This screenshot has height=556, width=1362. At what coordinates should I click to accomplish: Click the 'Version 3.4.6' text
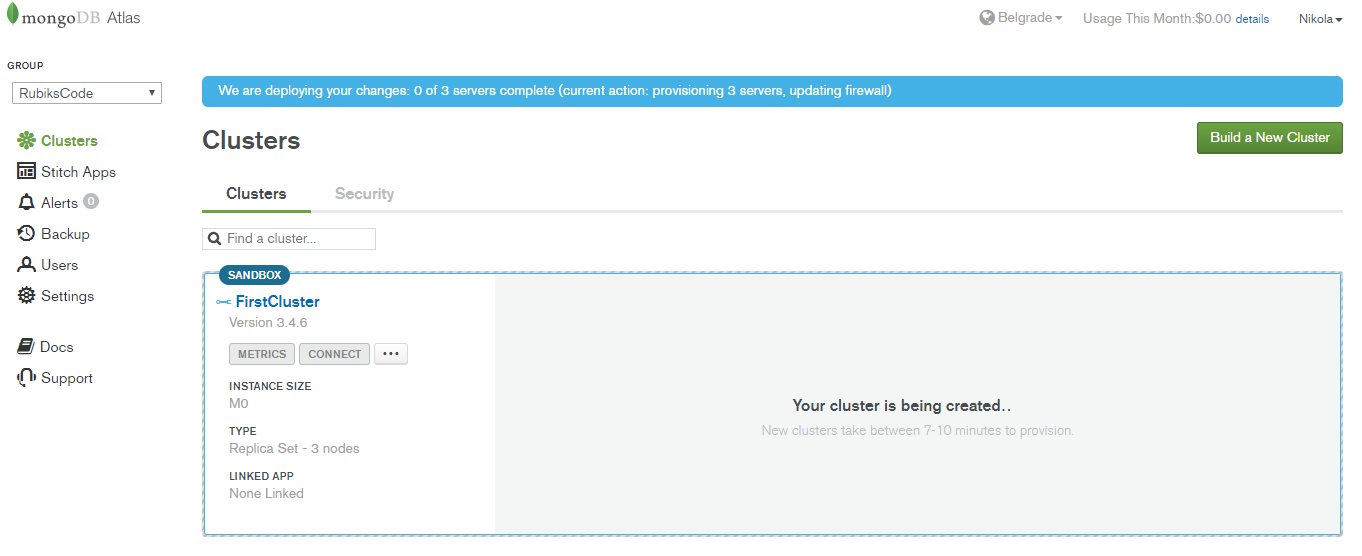pos(268,323)
